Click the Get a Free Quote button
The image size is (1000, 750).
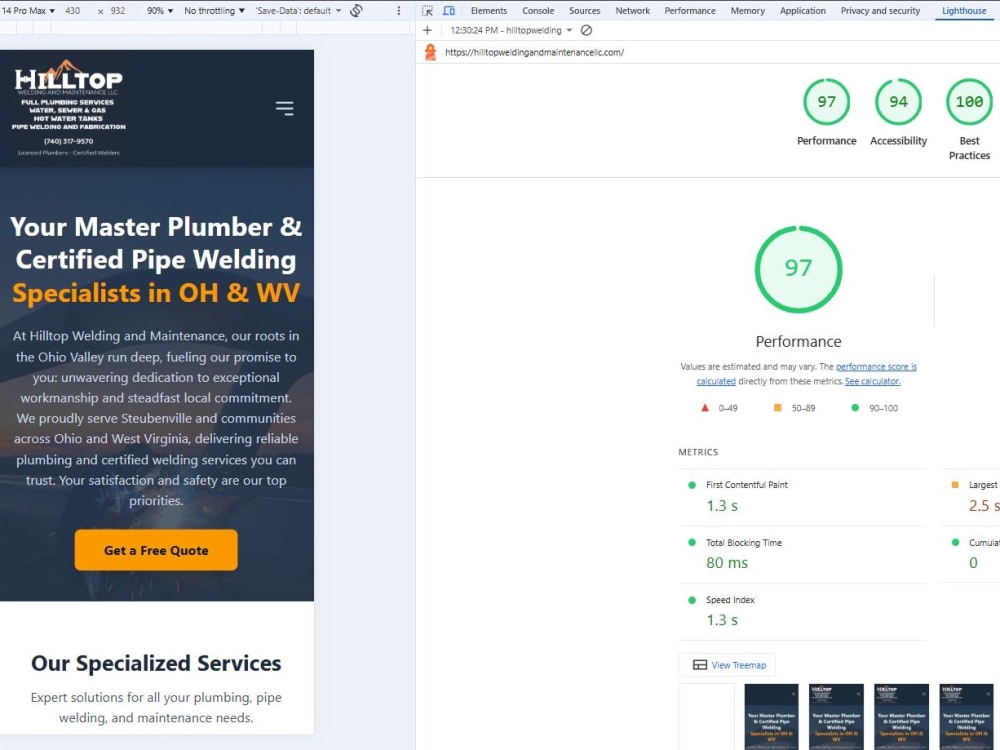(156, 550)
